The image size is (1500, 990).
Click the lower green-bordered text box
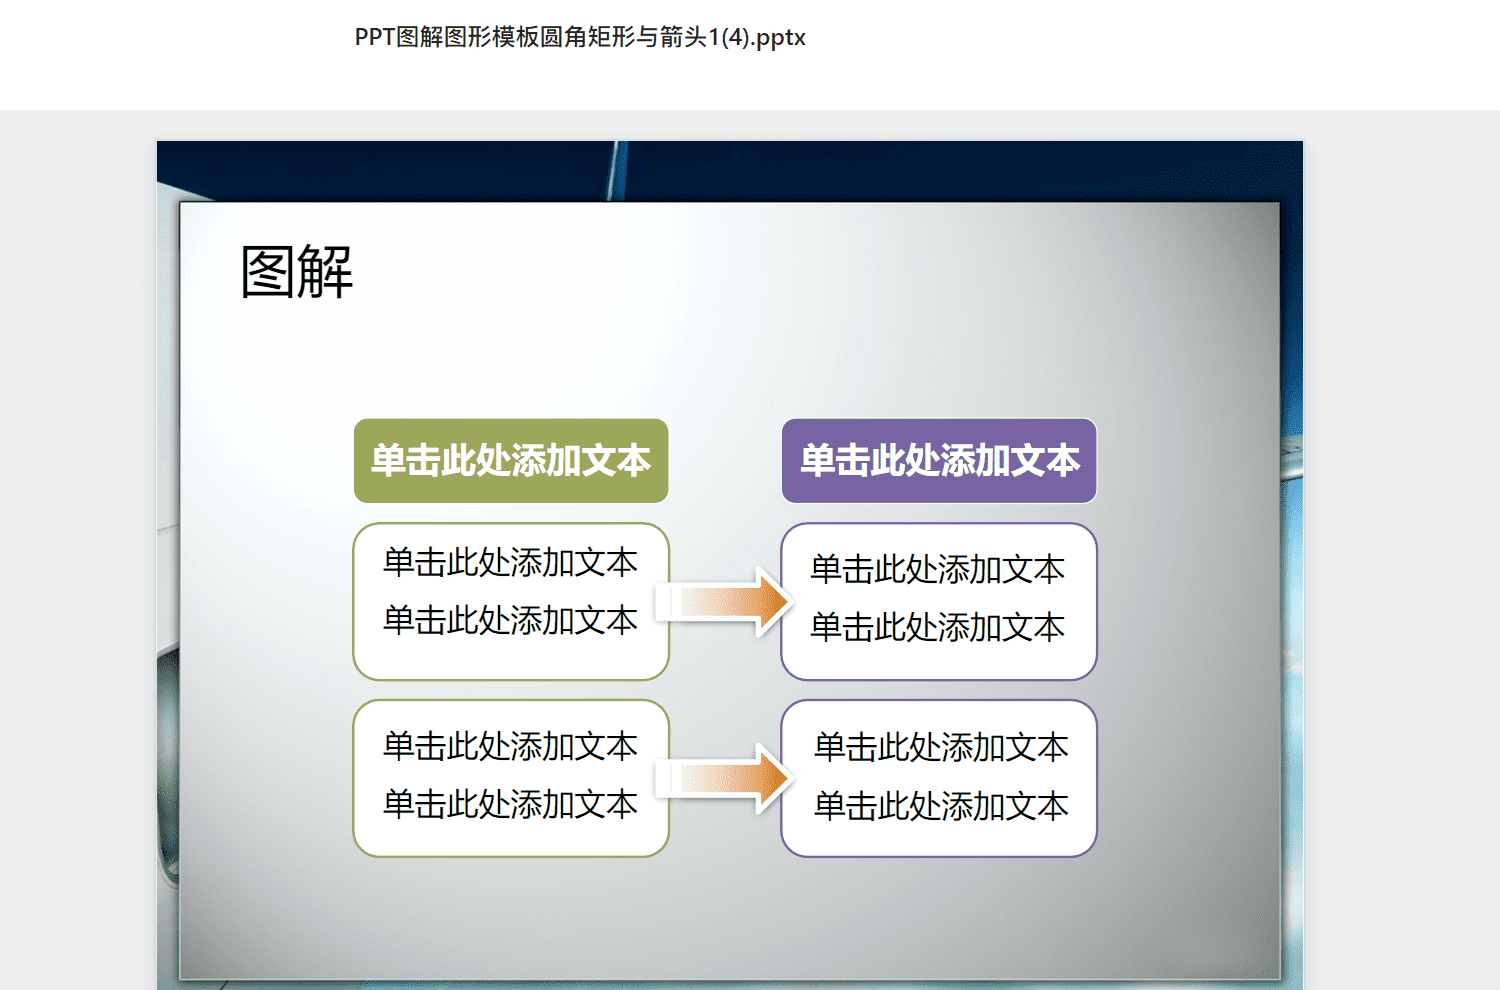511,778
